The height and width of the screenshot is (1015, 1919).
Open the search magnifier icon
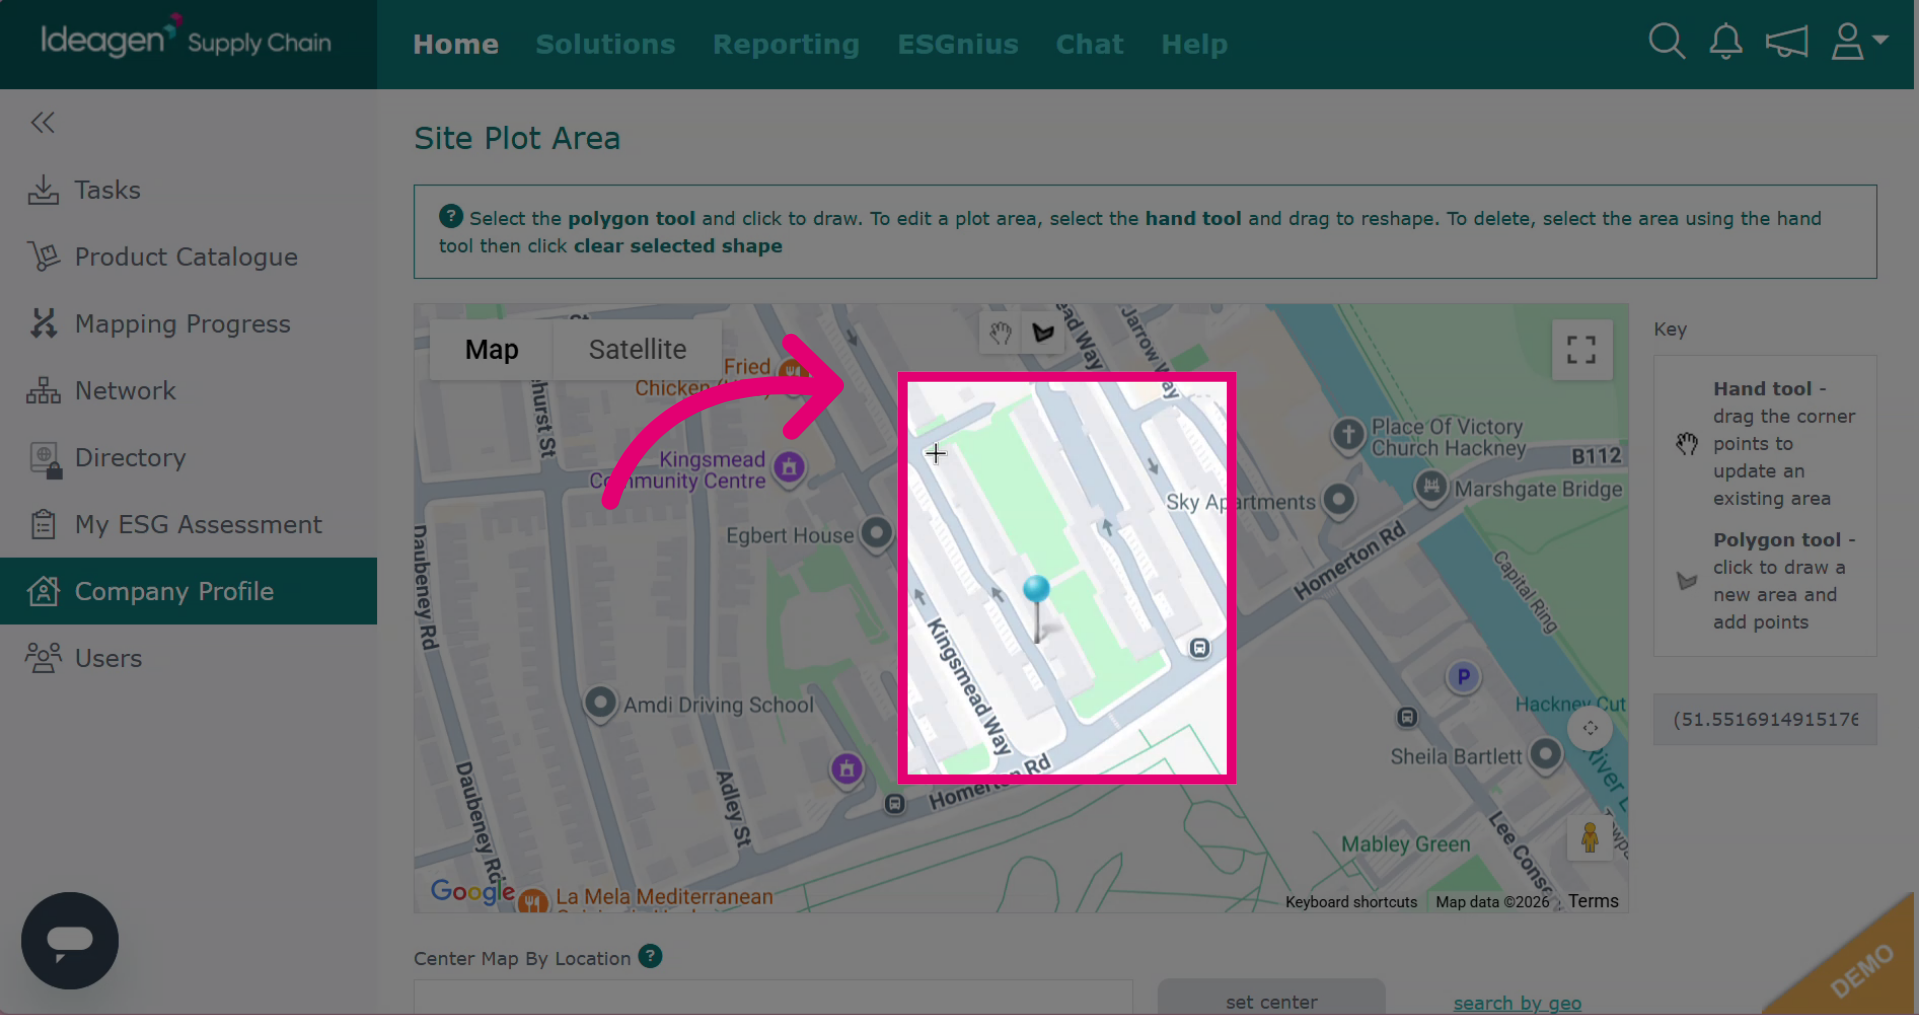tap(1666, 42)
